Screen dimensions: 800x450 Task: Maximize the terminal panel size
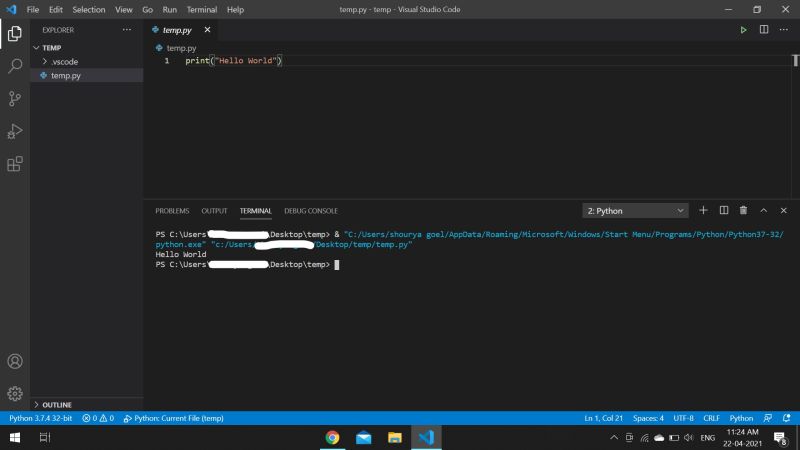click(763, 210)
